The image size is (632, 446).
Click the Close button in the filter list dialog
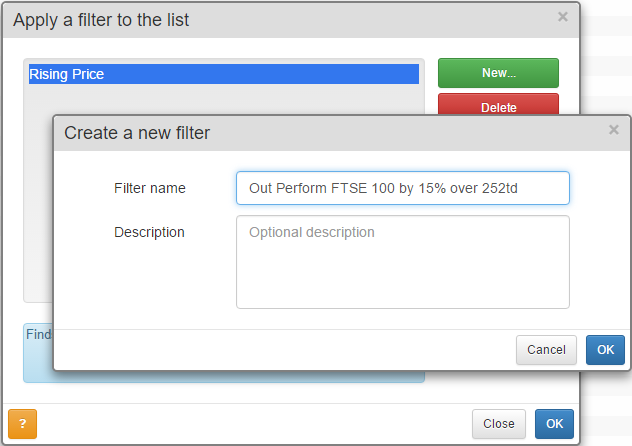point(499,424)
